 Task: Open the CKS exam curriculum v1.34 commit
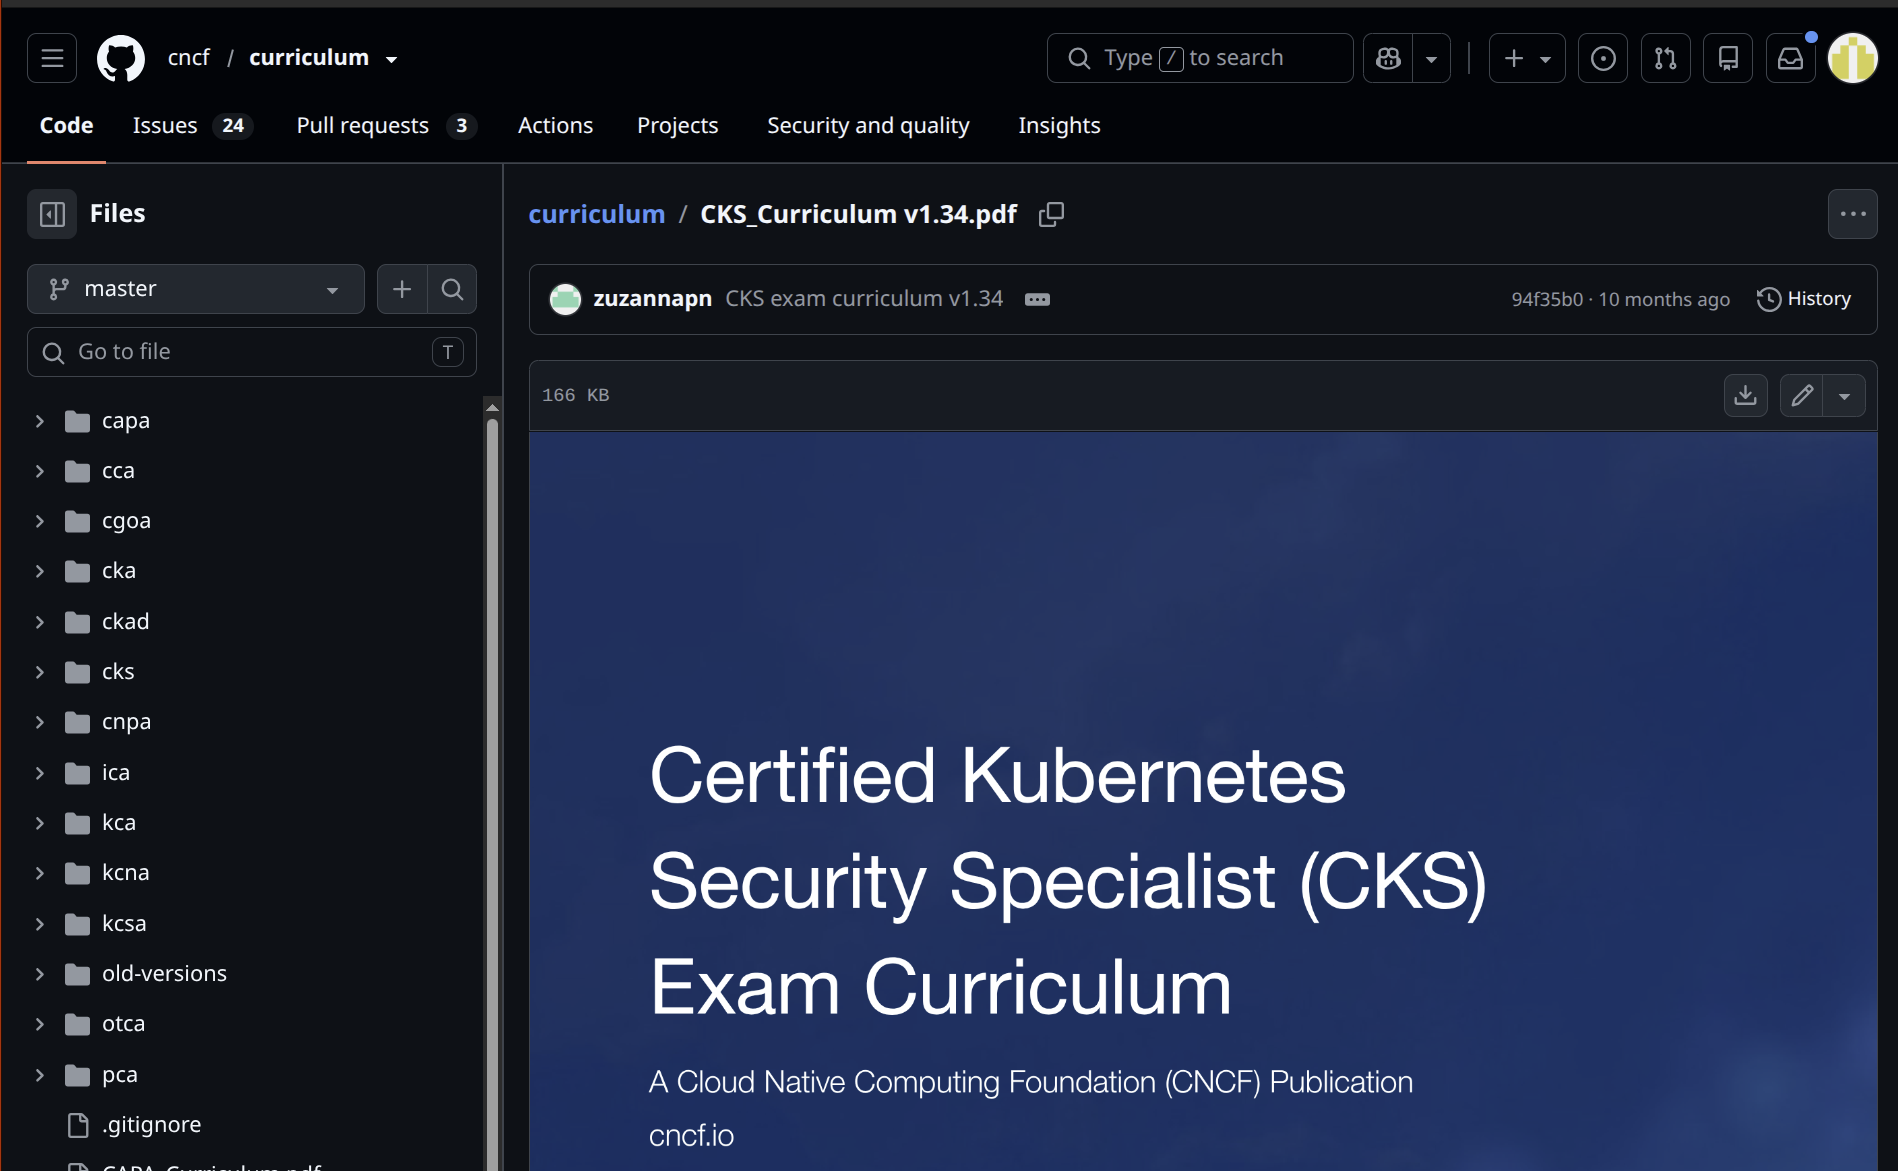[864, 299]
